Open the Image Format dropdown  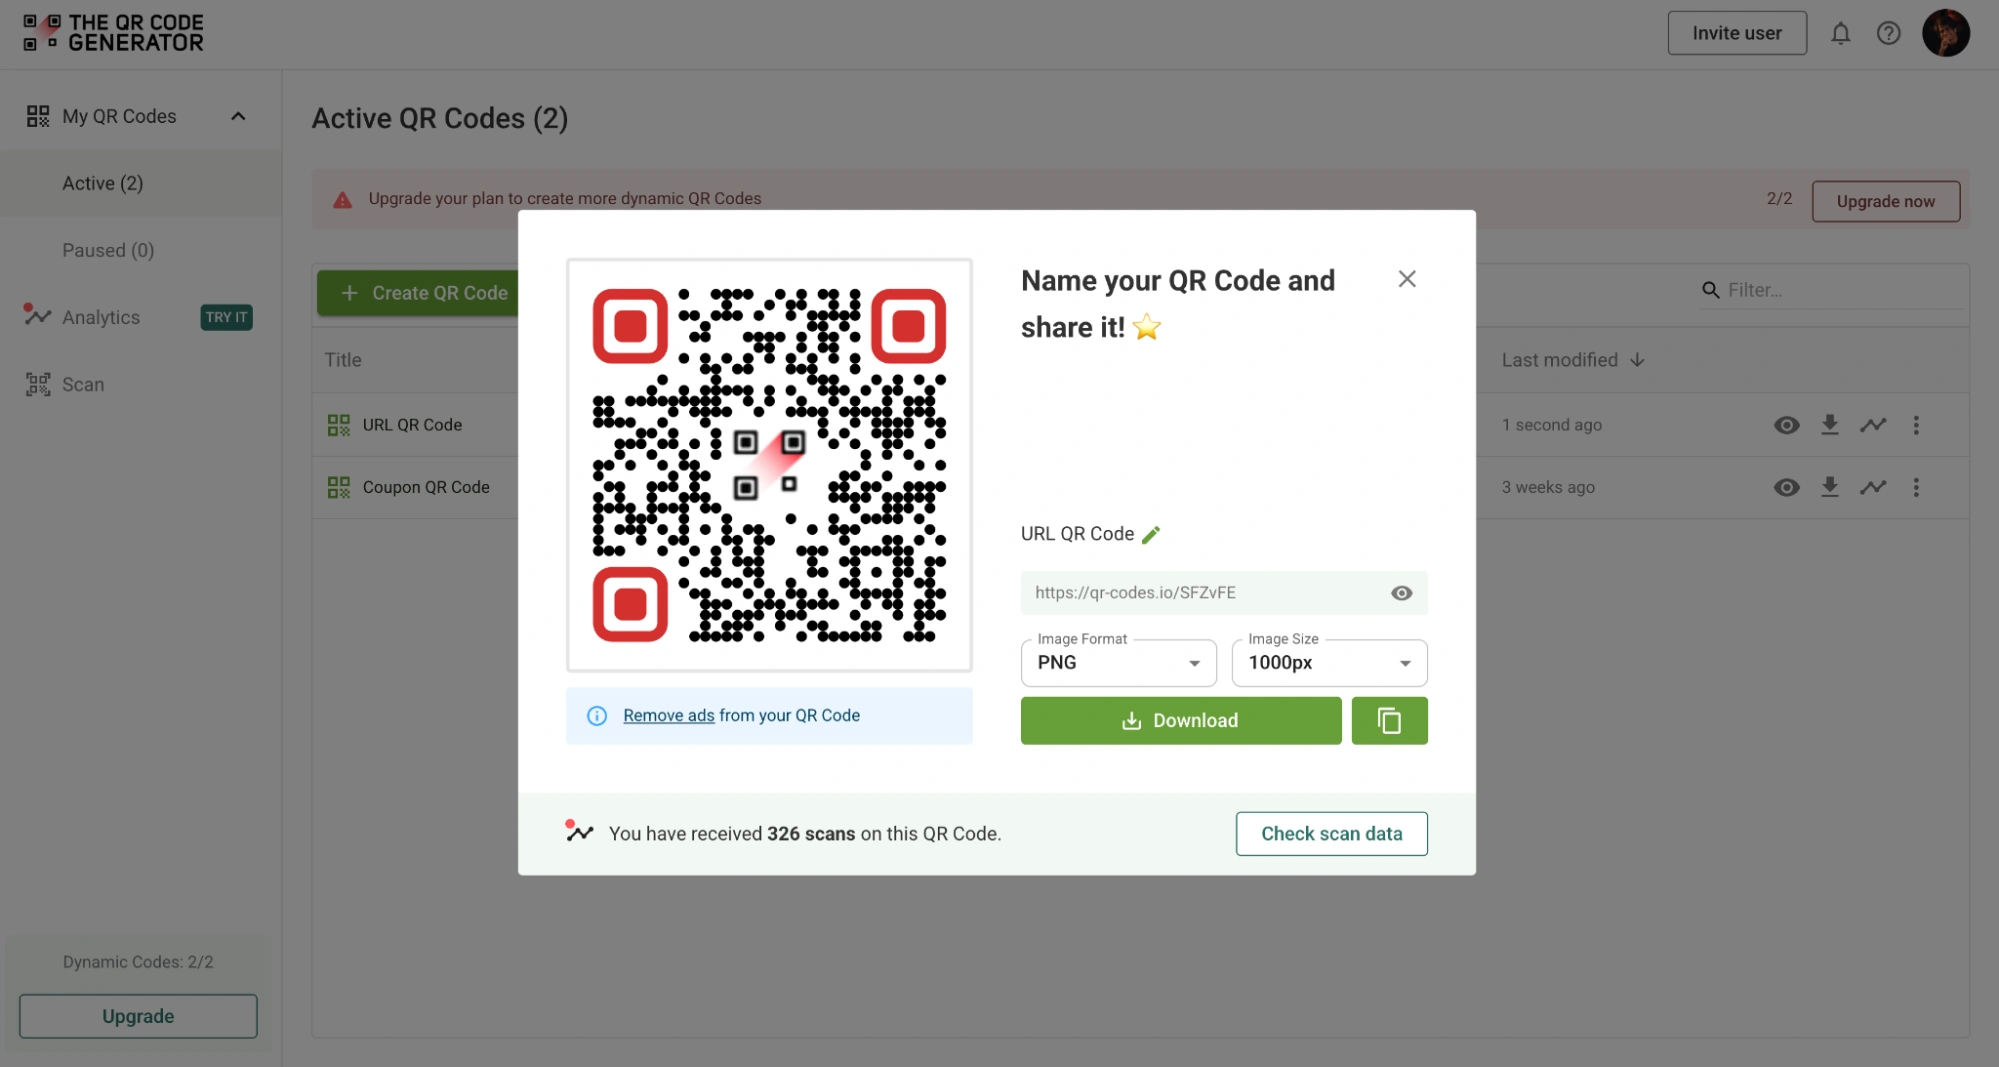(x=1118, y=663)
